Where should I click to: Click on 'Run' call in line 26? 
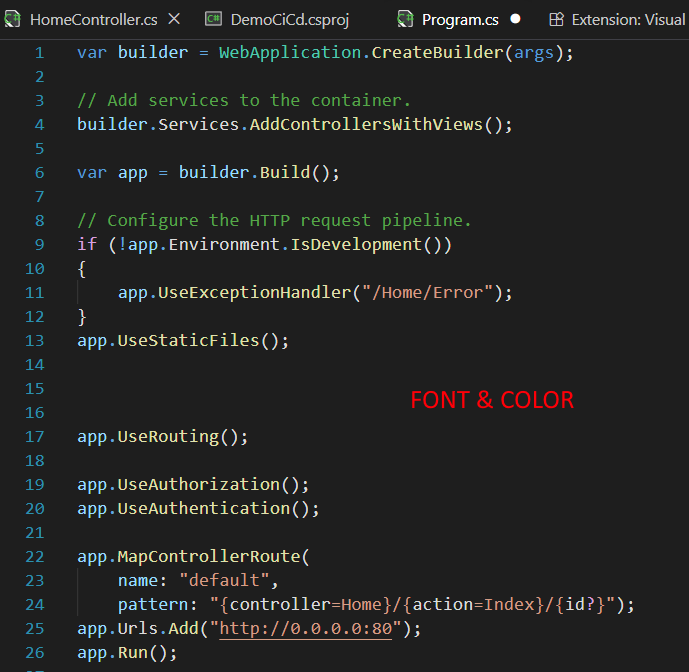[132, 653]
